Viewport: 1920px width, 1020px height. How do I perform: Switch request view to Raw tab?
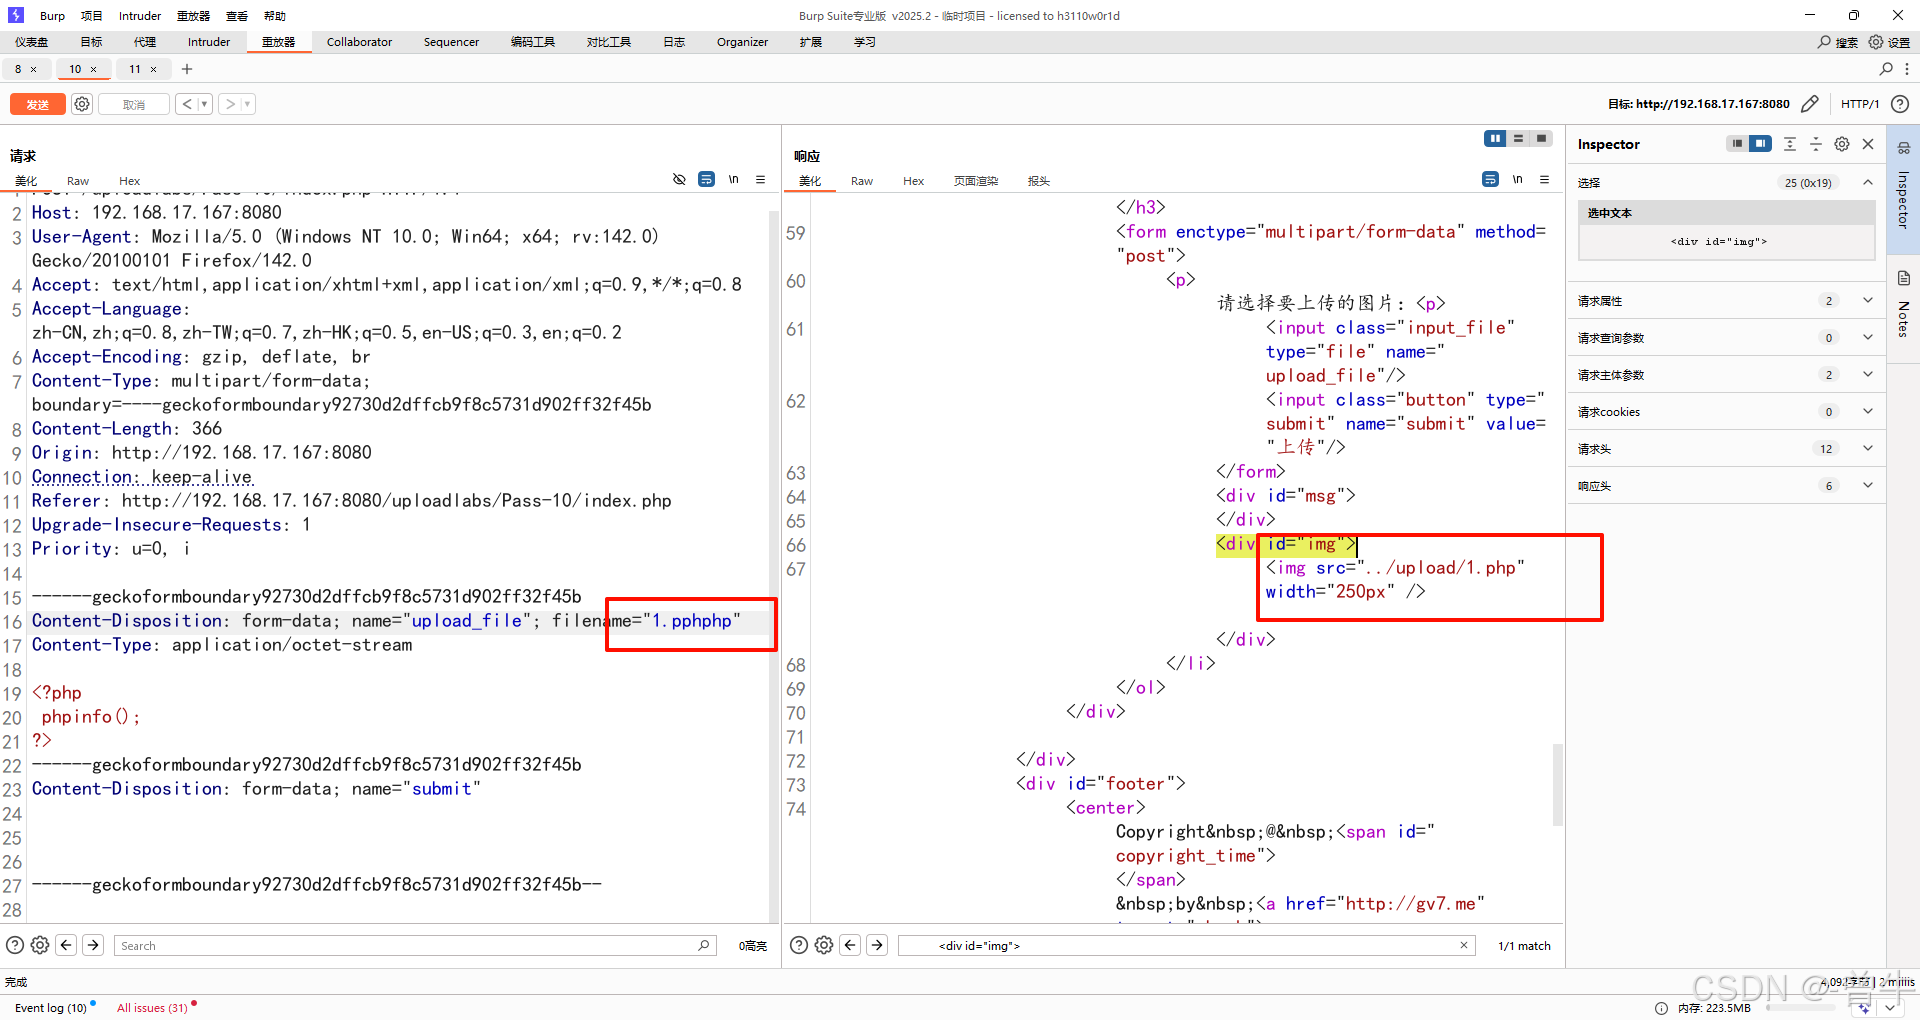point(78,181)
